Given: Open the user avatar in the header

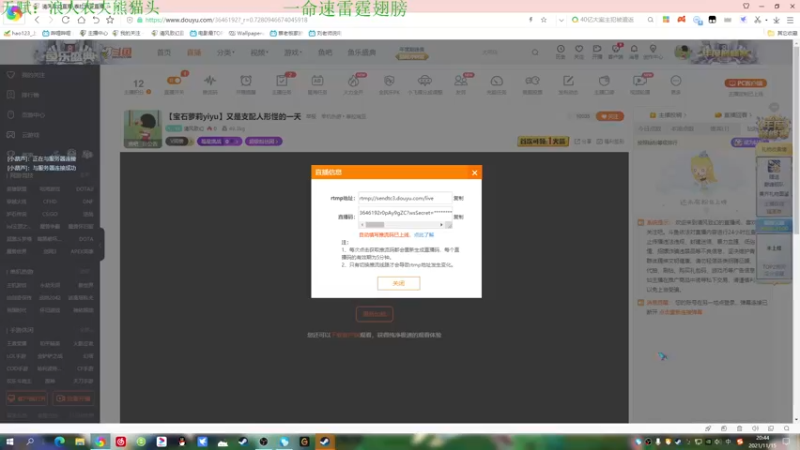Looking at the screenshot, I should tap(683, 52).
